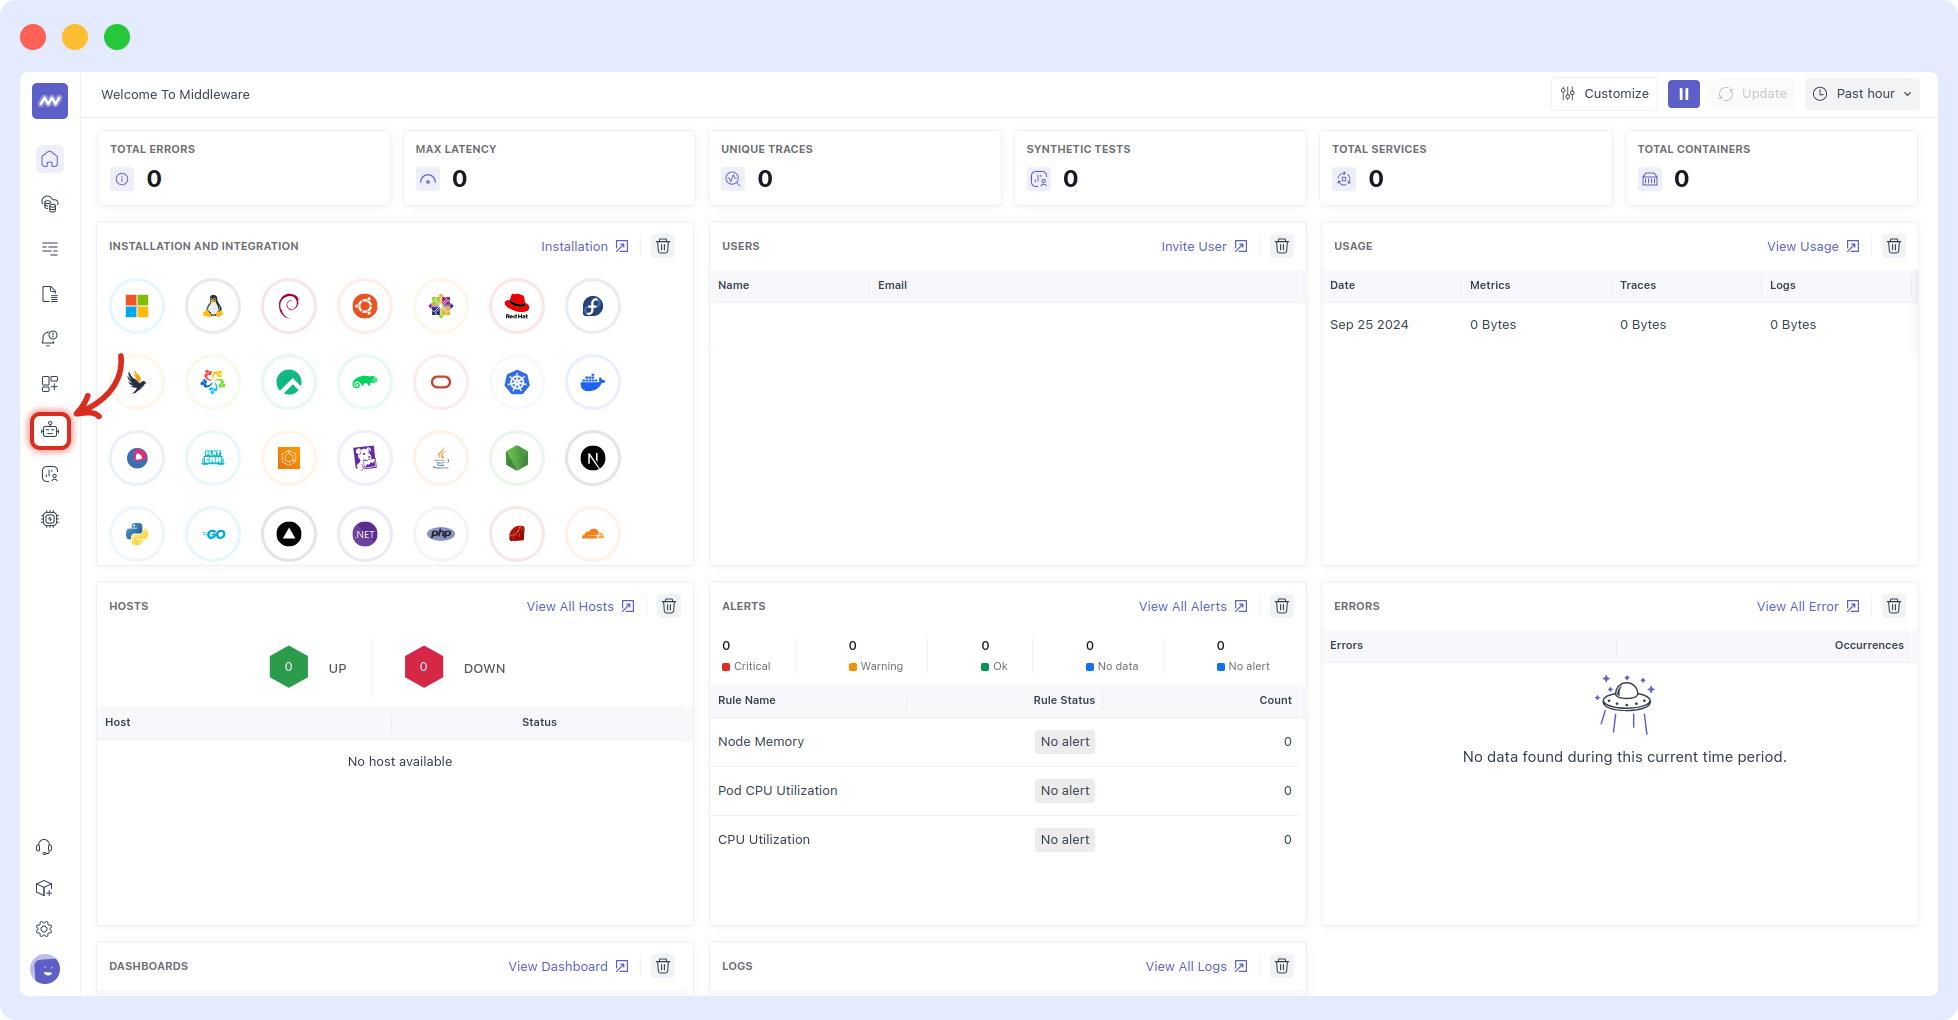Pause live updating with the pause toggle
The height and width of the screenshot is (1020, 1958).
coord(1684,93)
